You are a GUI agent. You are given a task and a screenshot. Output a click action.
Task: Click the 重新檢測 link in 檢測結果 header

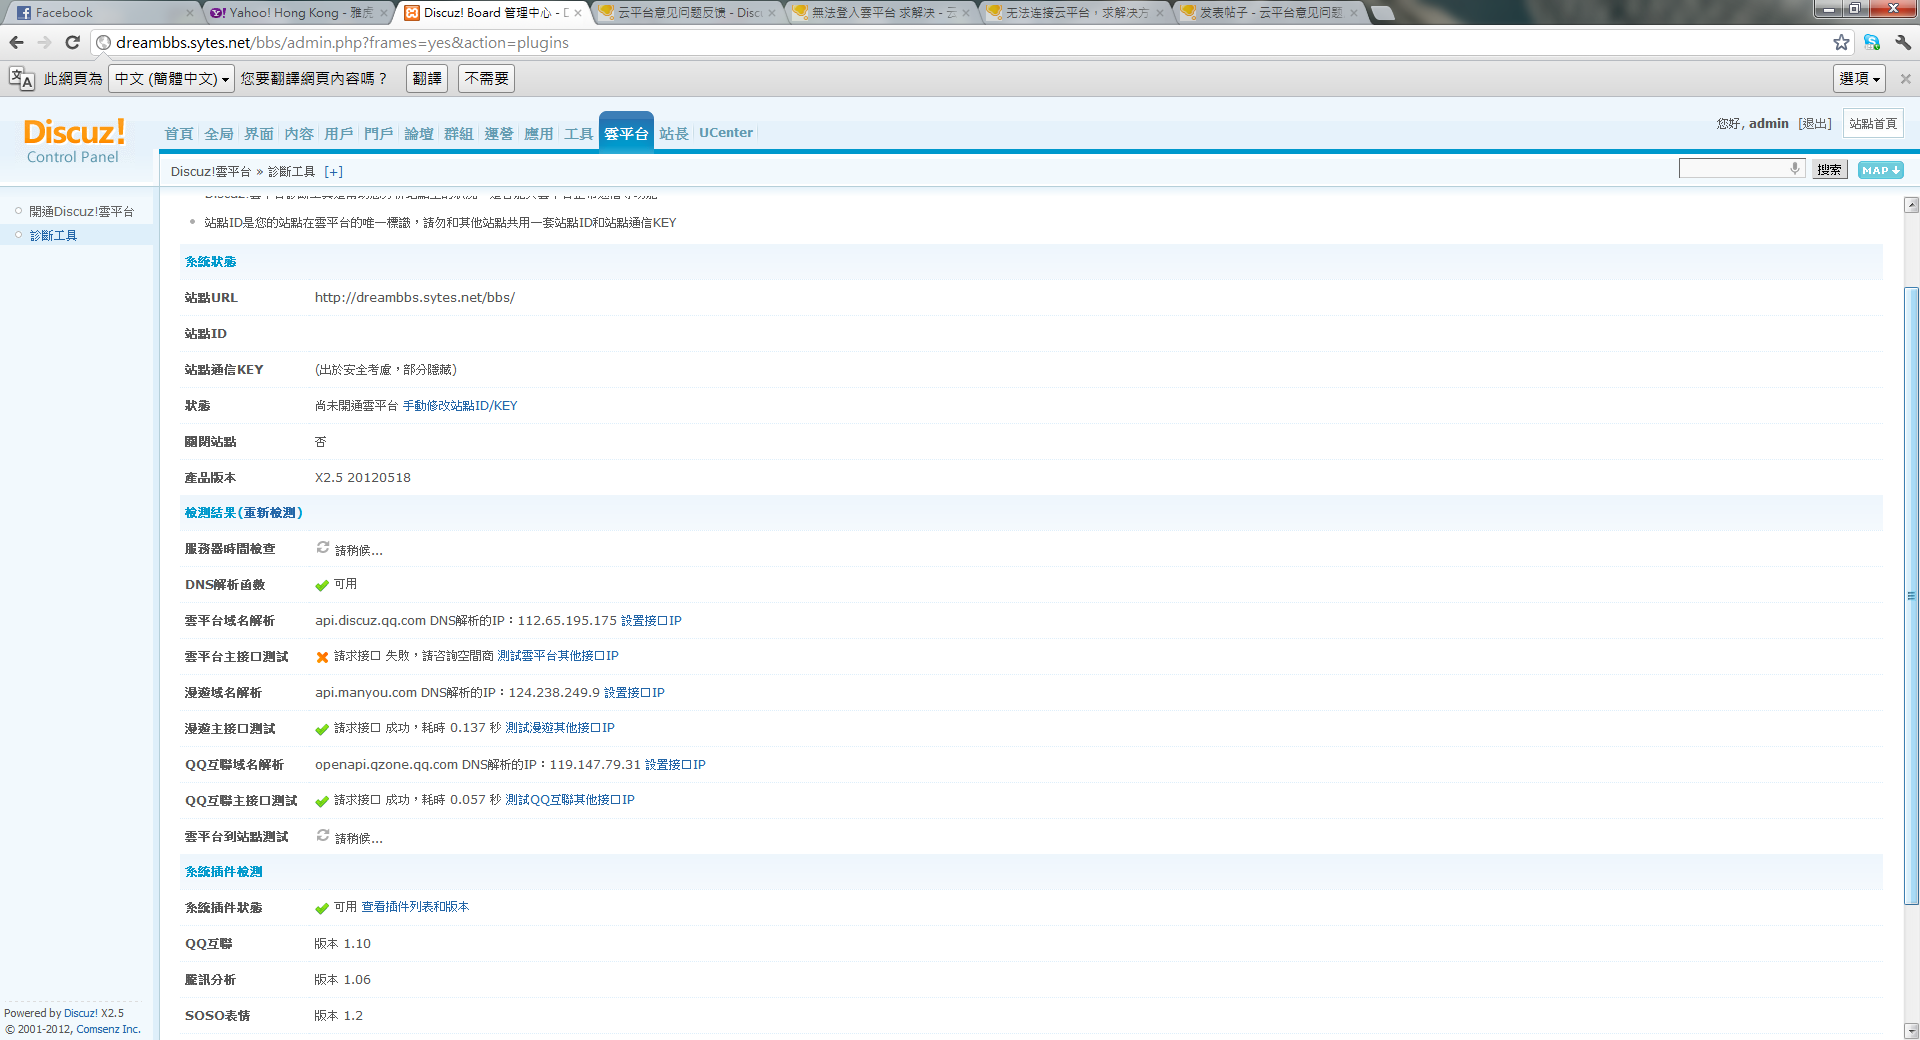(270, 512)
